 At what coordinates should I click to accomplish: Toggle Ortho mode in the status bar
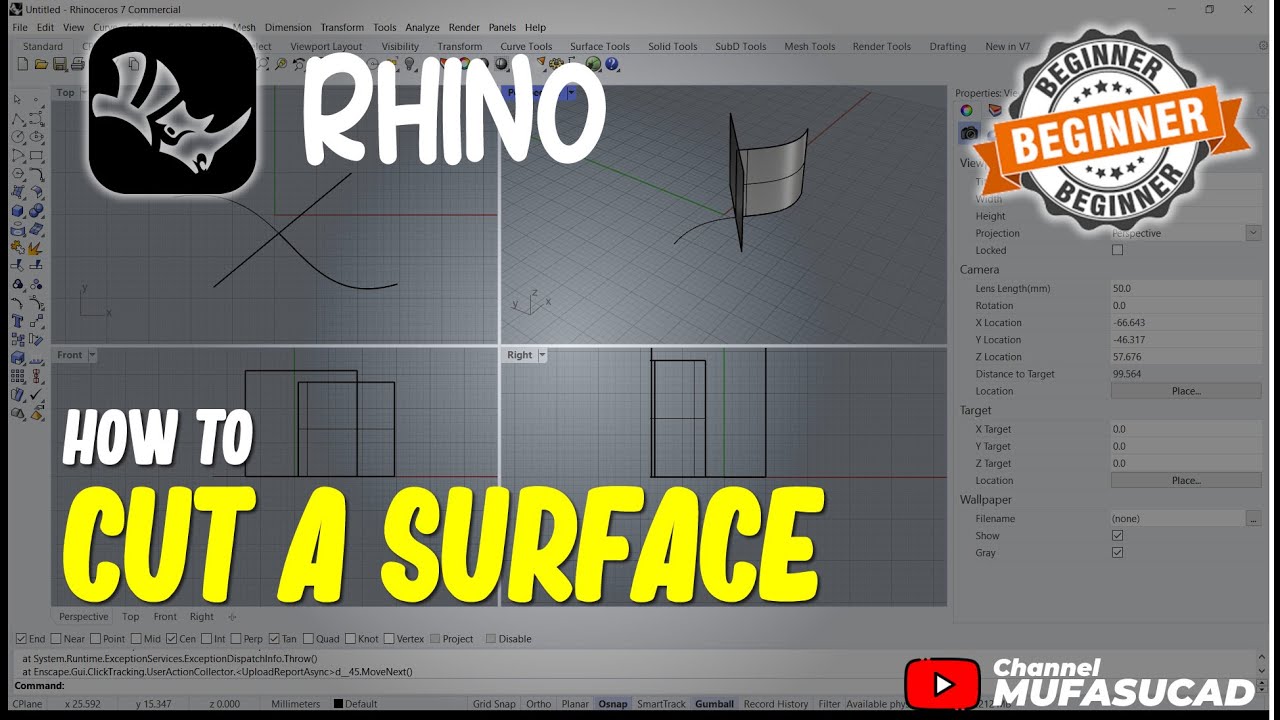(x=538, y=704)
